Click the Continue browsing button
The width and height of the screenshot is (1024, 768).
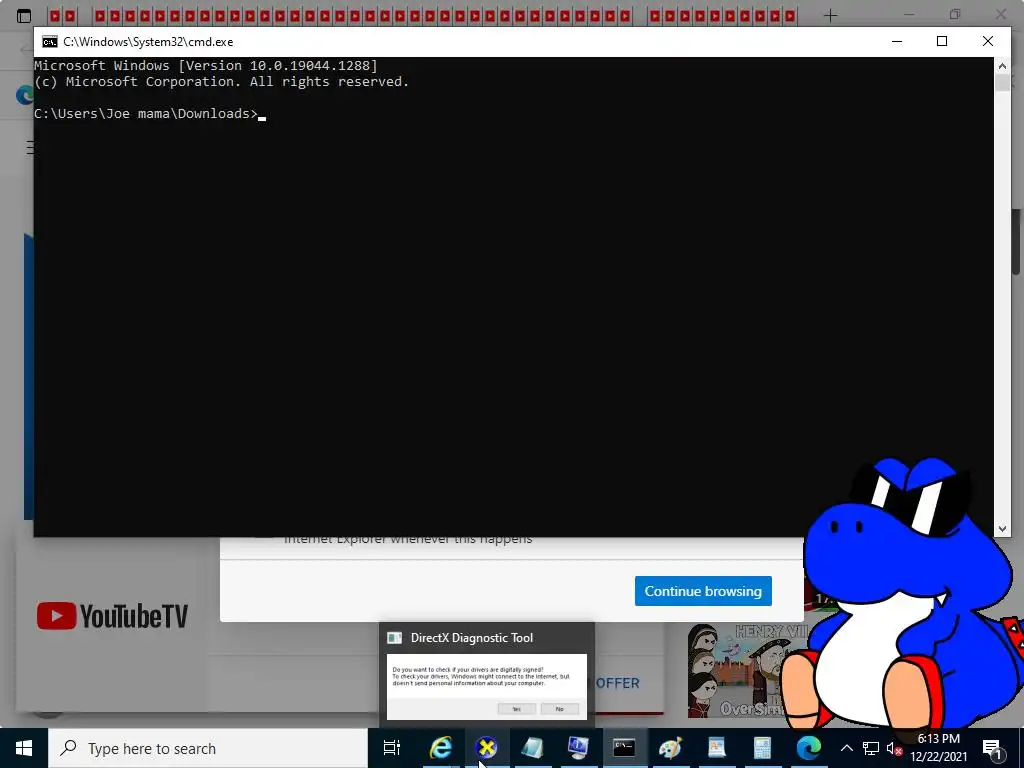[x=703, y=591]
